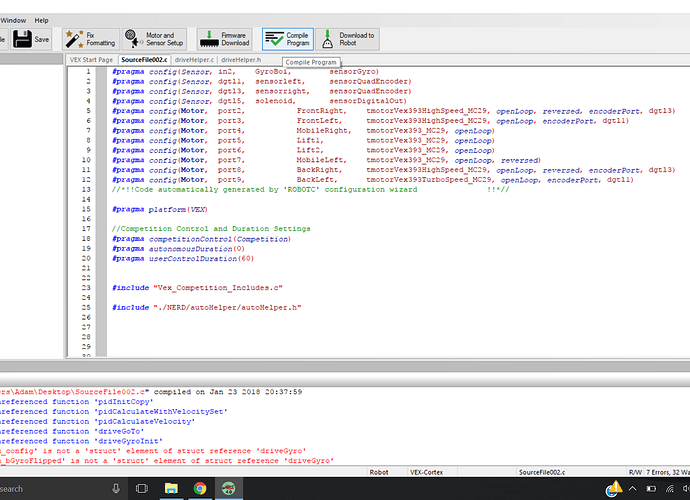Open Task View from the taskbar

click(x=142, y=489)
